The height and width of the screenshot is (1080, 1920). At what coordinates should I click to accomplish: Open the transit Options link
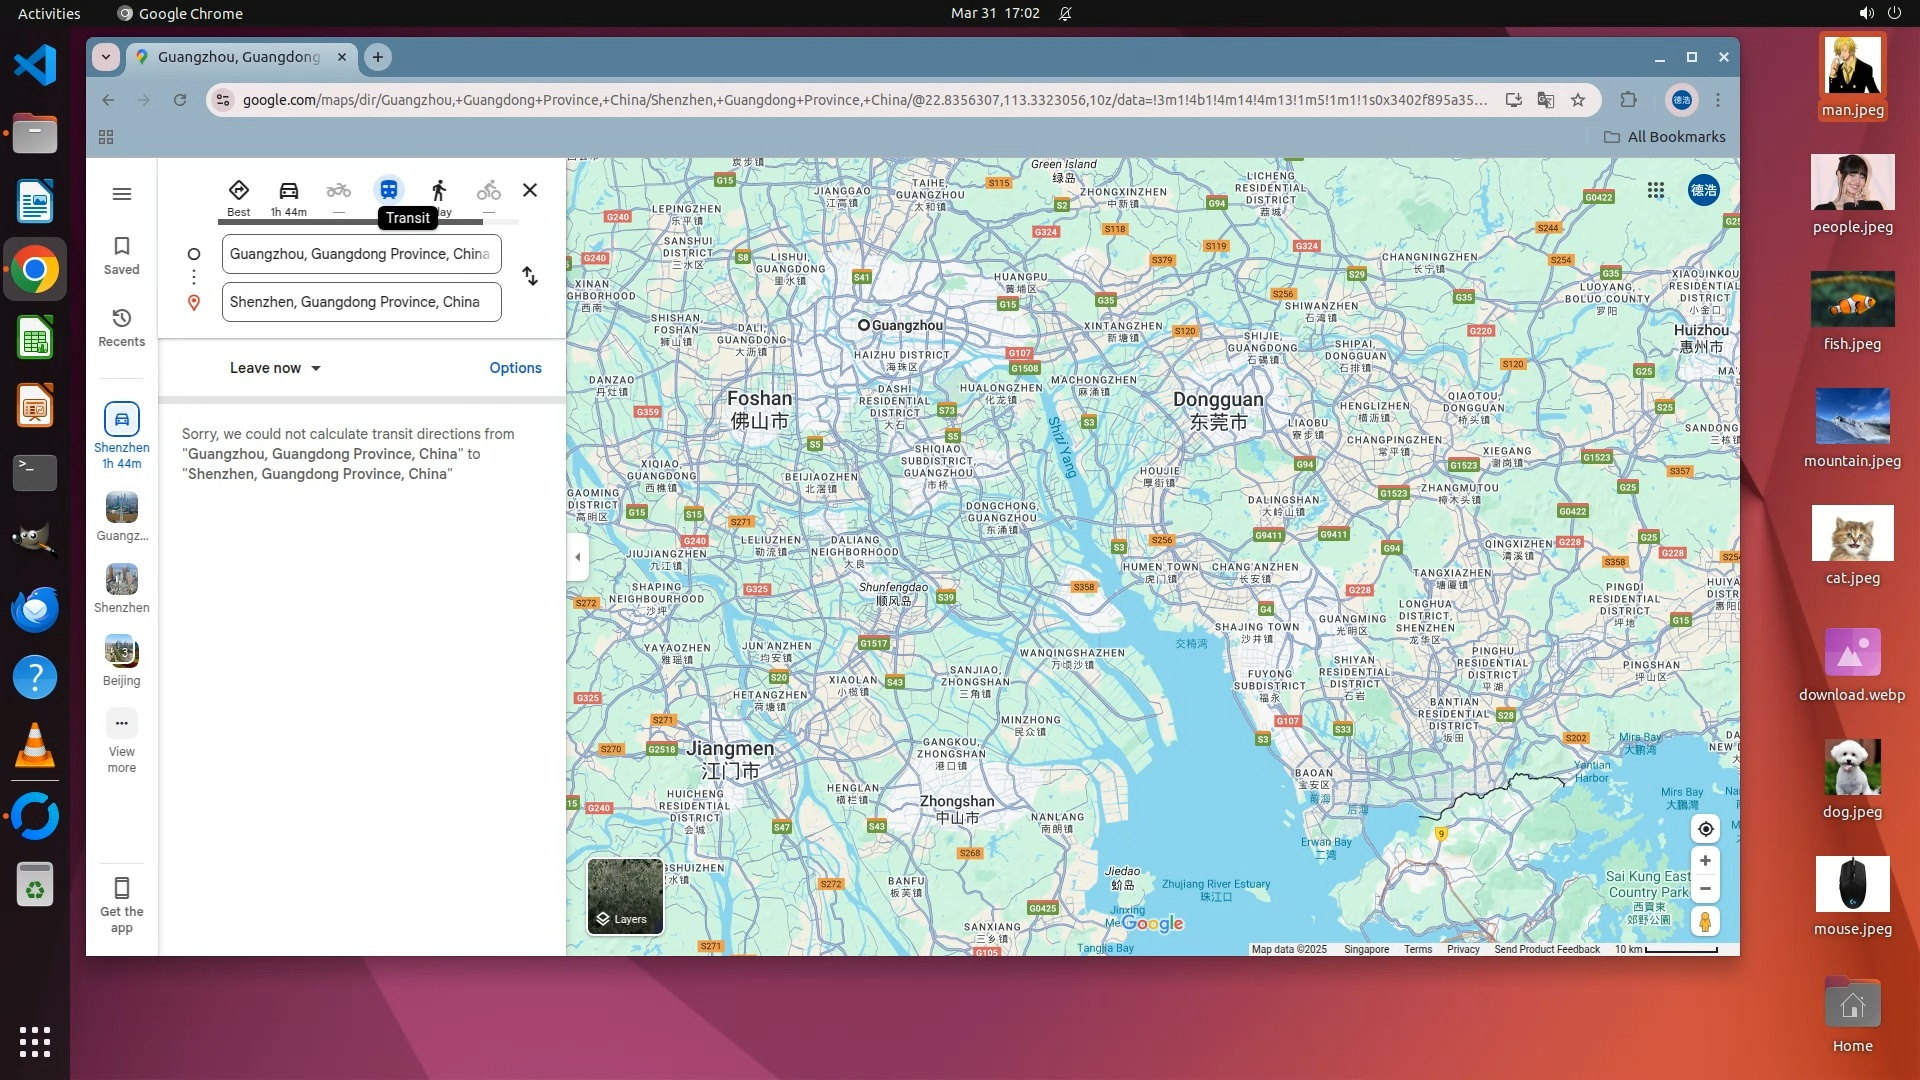[x=515, y=368]
